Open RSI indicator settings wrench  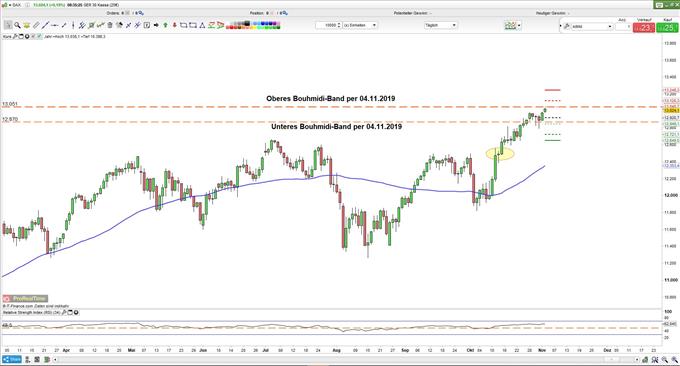[64, 312]
